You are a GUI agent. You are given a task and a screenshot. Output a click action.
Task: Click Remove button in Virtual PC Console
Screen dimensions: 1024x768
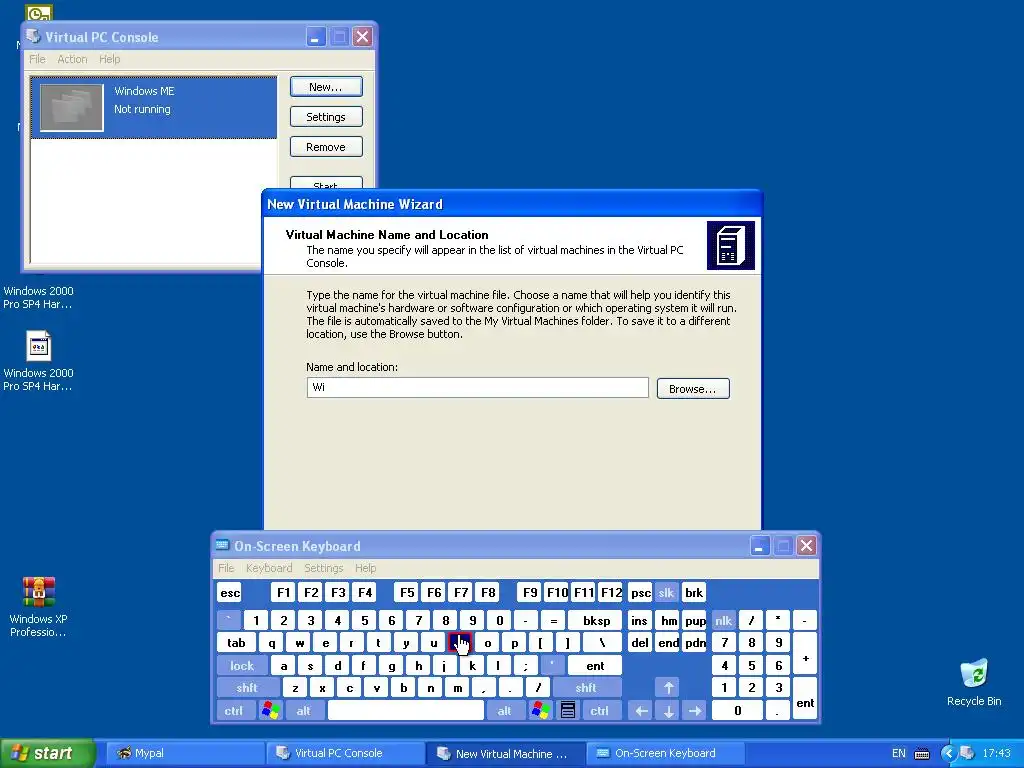[x=326, y=147]
